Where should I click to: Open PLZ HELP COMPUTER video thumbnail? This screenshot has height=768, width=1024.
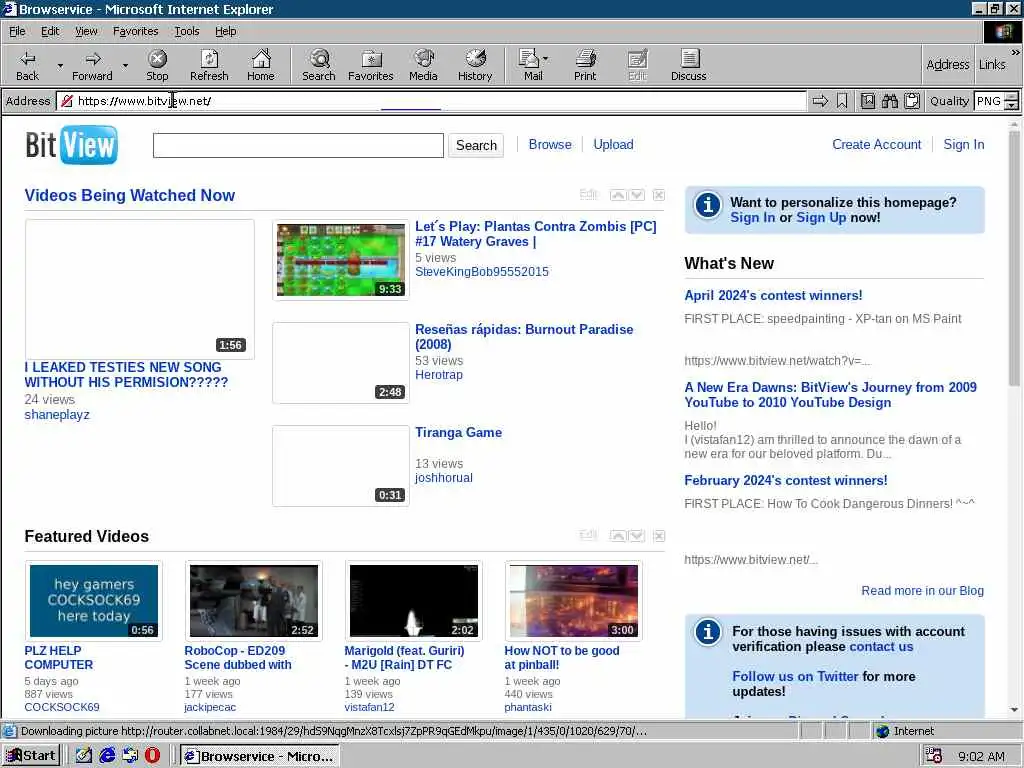[x=93, y=601]
